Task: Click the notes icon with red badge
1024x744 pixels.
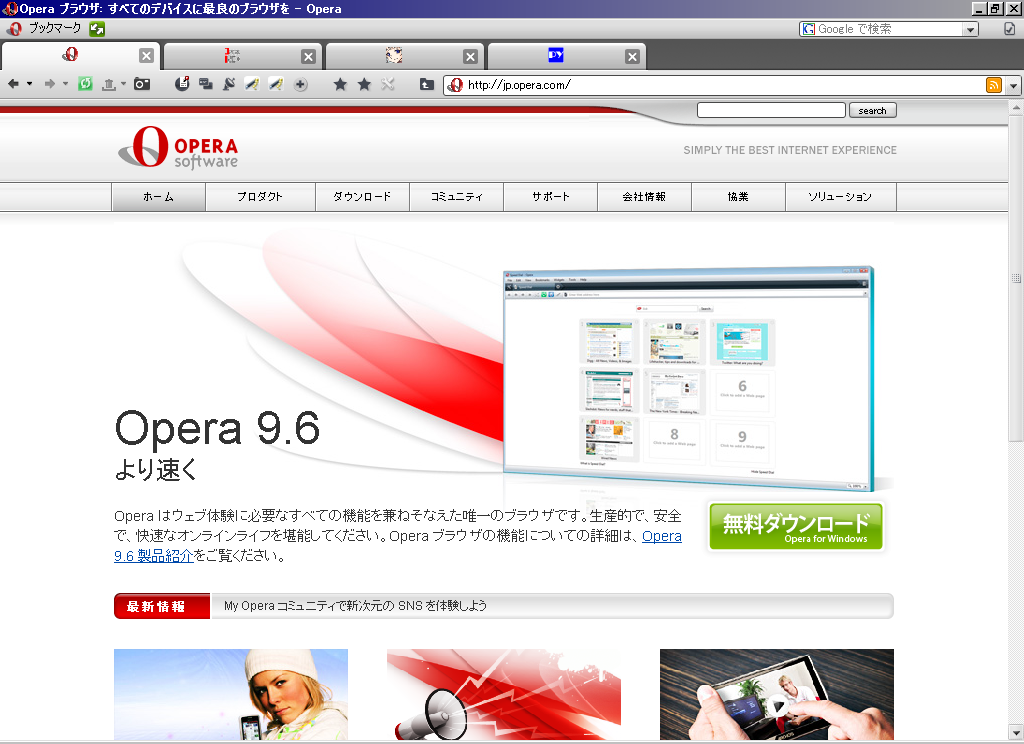Action: (x=182, y=84)
